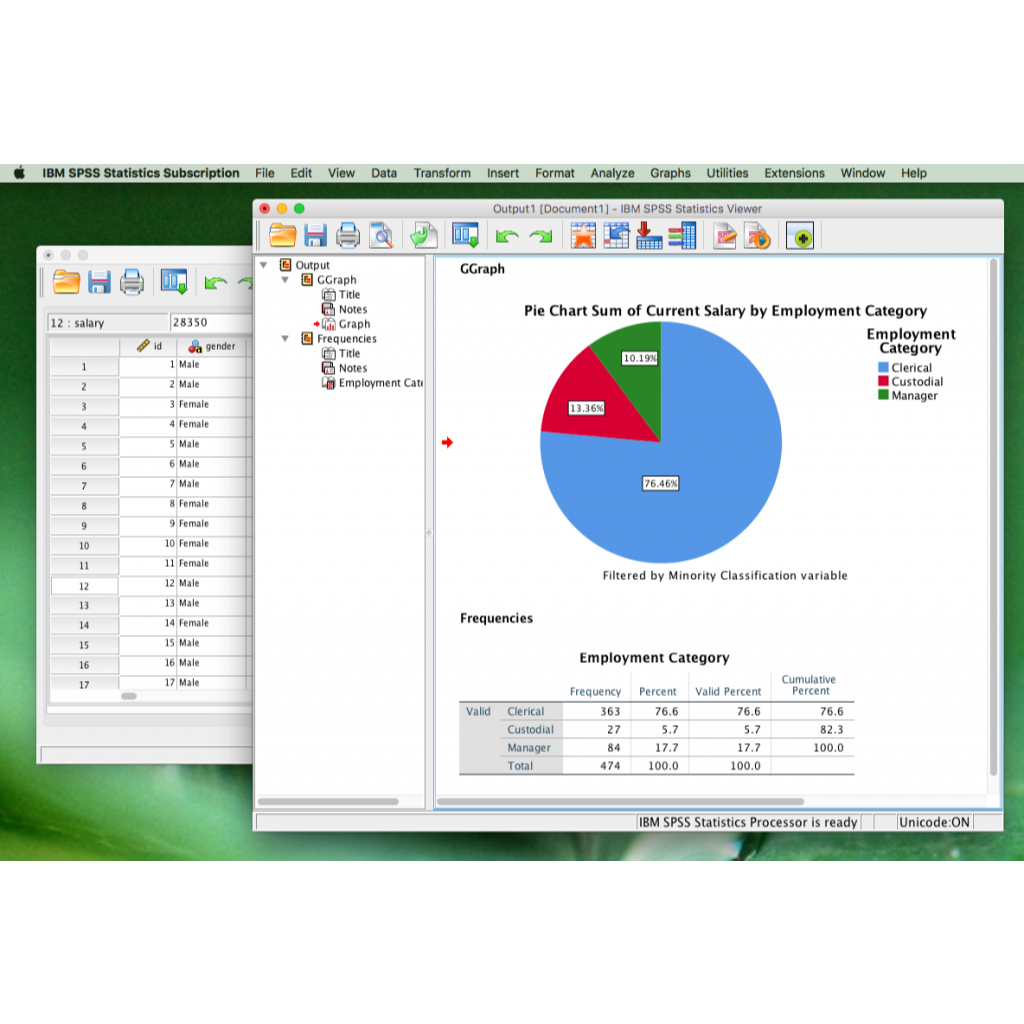Select row 12 header in Data Editor
The height and width of the screenshot is (1024, 1024).
(x=84, y=586)
